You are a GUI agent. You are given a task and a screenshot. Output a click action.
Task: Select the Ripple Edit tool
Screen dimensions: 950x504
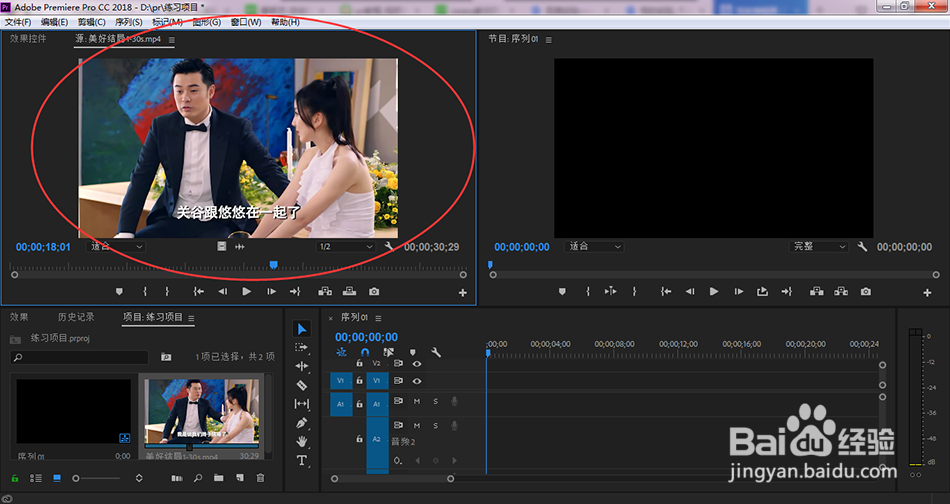(302, 366)
